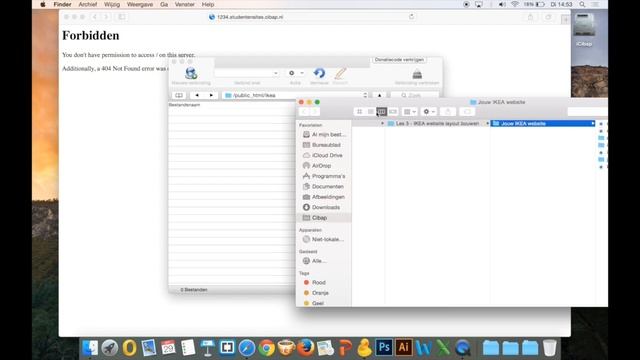The image size is (640, 360).
Task: Open Photoshop from the Dock
Action: point(384,347)
